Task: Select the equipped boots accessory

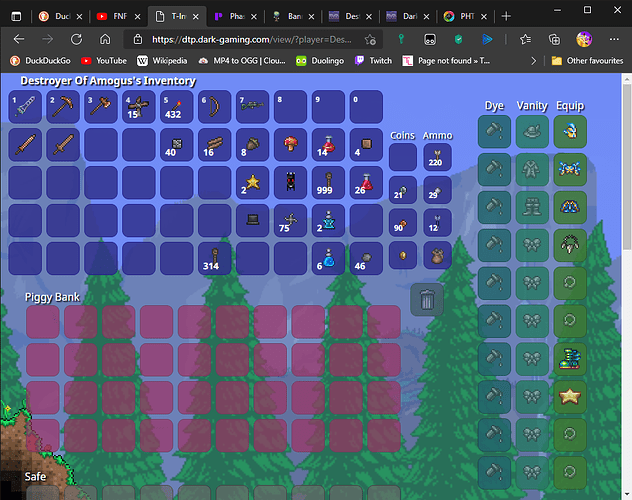Action: pos(570,359)
